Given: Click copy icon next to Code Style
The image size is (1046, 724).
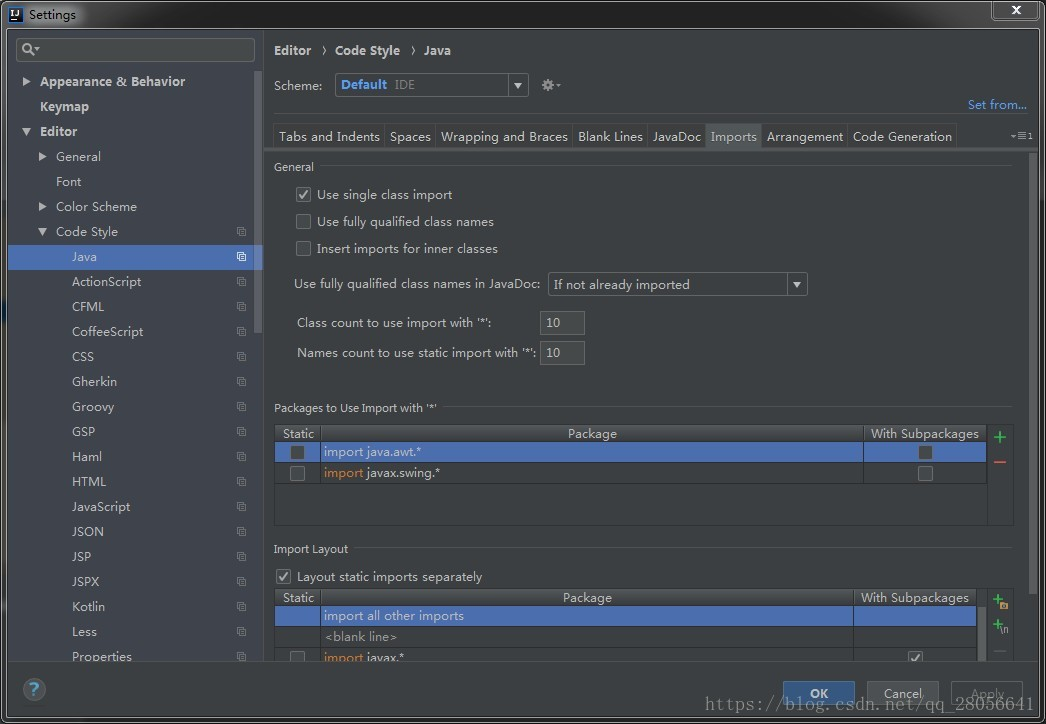Looking at the screenshot, I should (241, 232).
